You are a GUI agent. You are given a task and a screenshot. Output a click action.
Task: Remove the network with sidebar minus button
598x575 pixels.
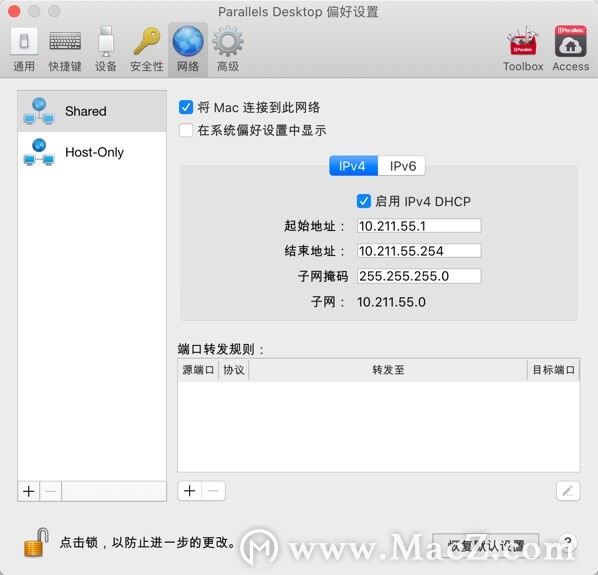click(50, 491)
